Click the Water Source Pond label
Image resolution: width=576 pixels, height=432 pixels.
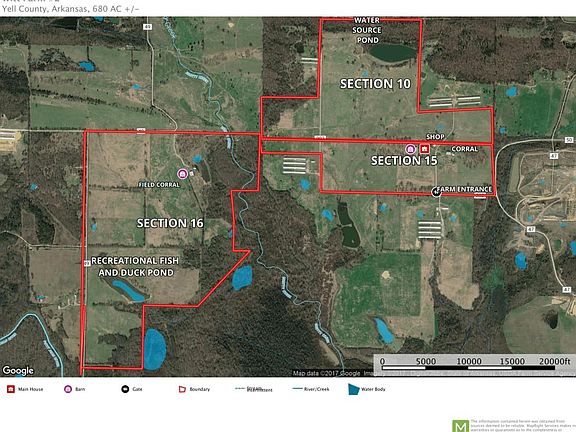(x=367, y=30)
